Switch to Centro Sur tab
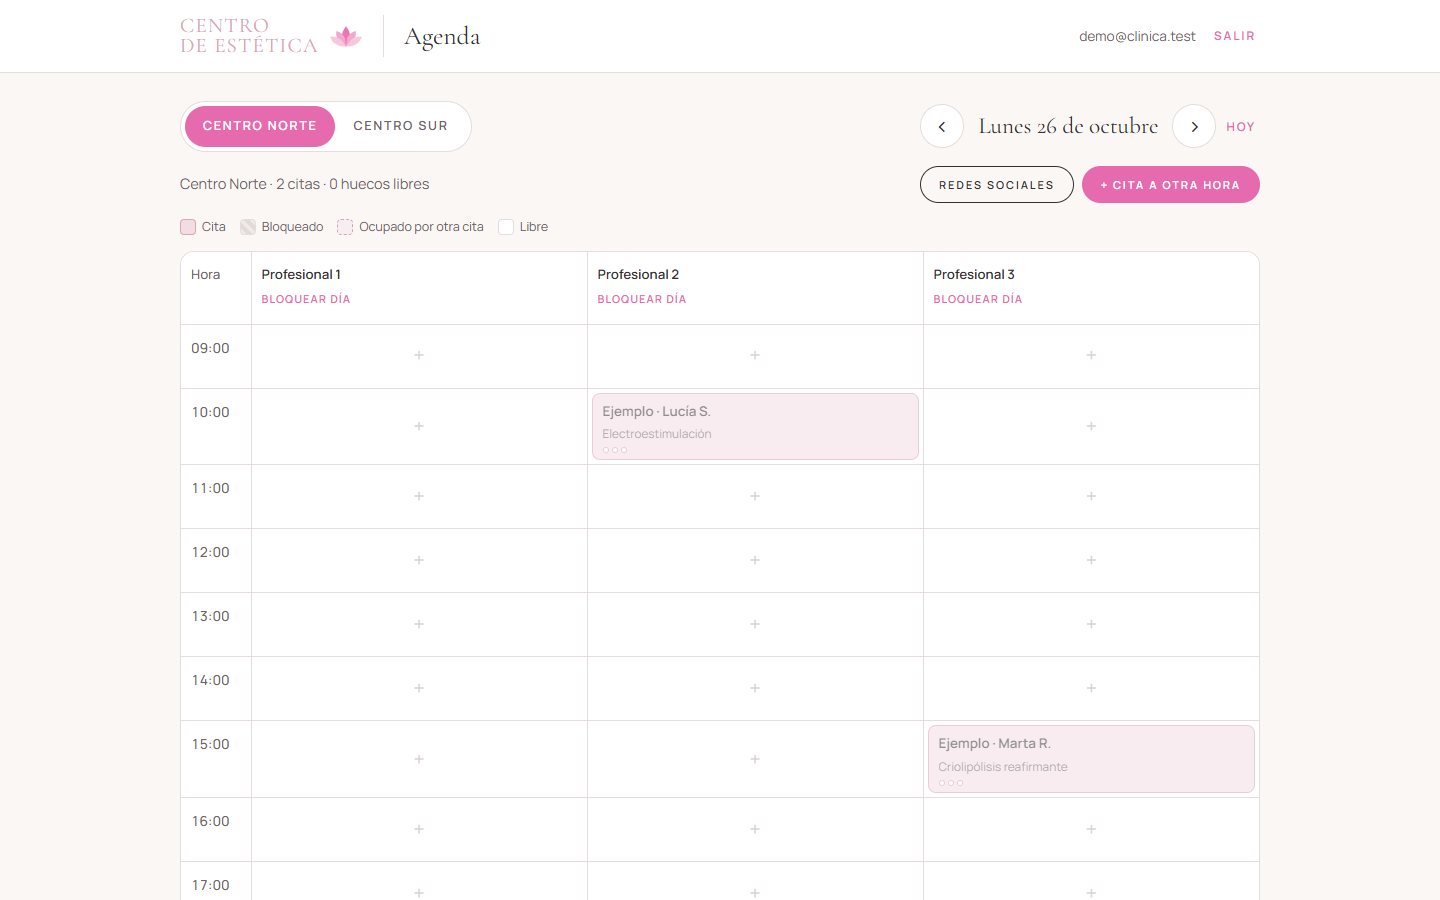Screen dimensions: 1440x900 400,126
